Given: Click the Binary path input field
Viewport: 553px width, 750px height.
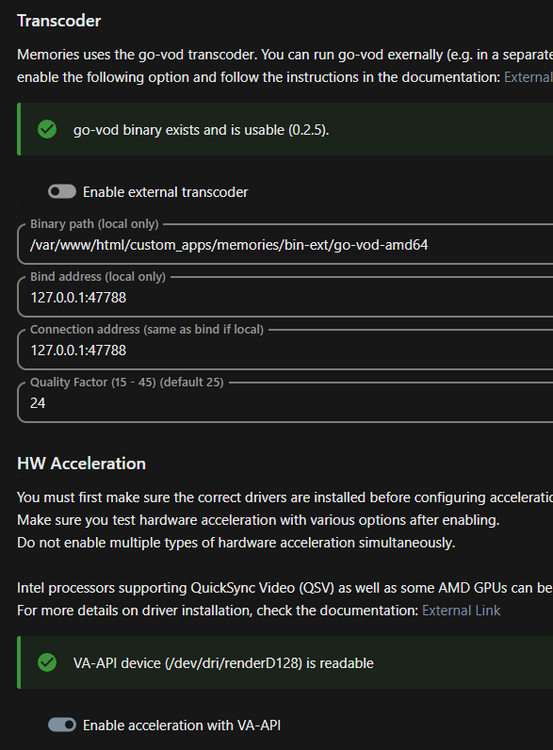Looking at the screenshot, I should click(285, 245).
